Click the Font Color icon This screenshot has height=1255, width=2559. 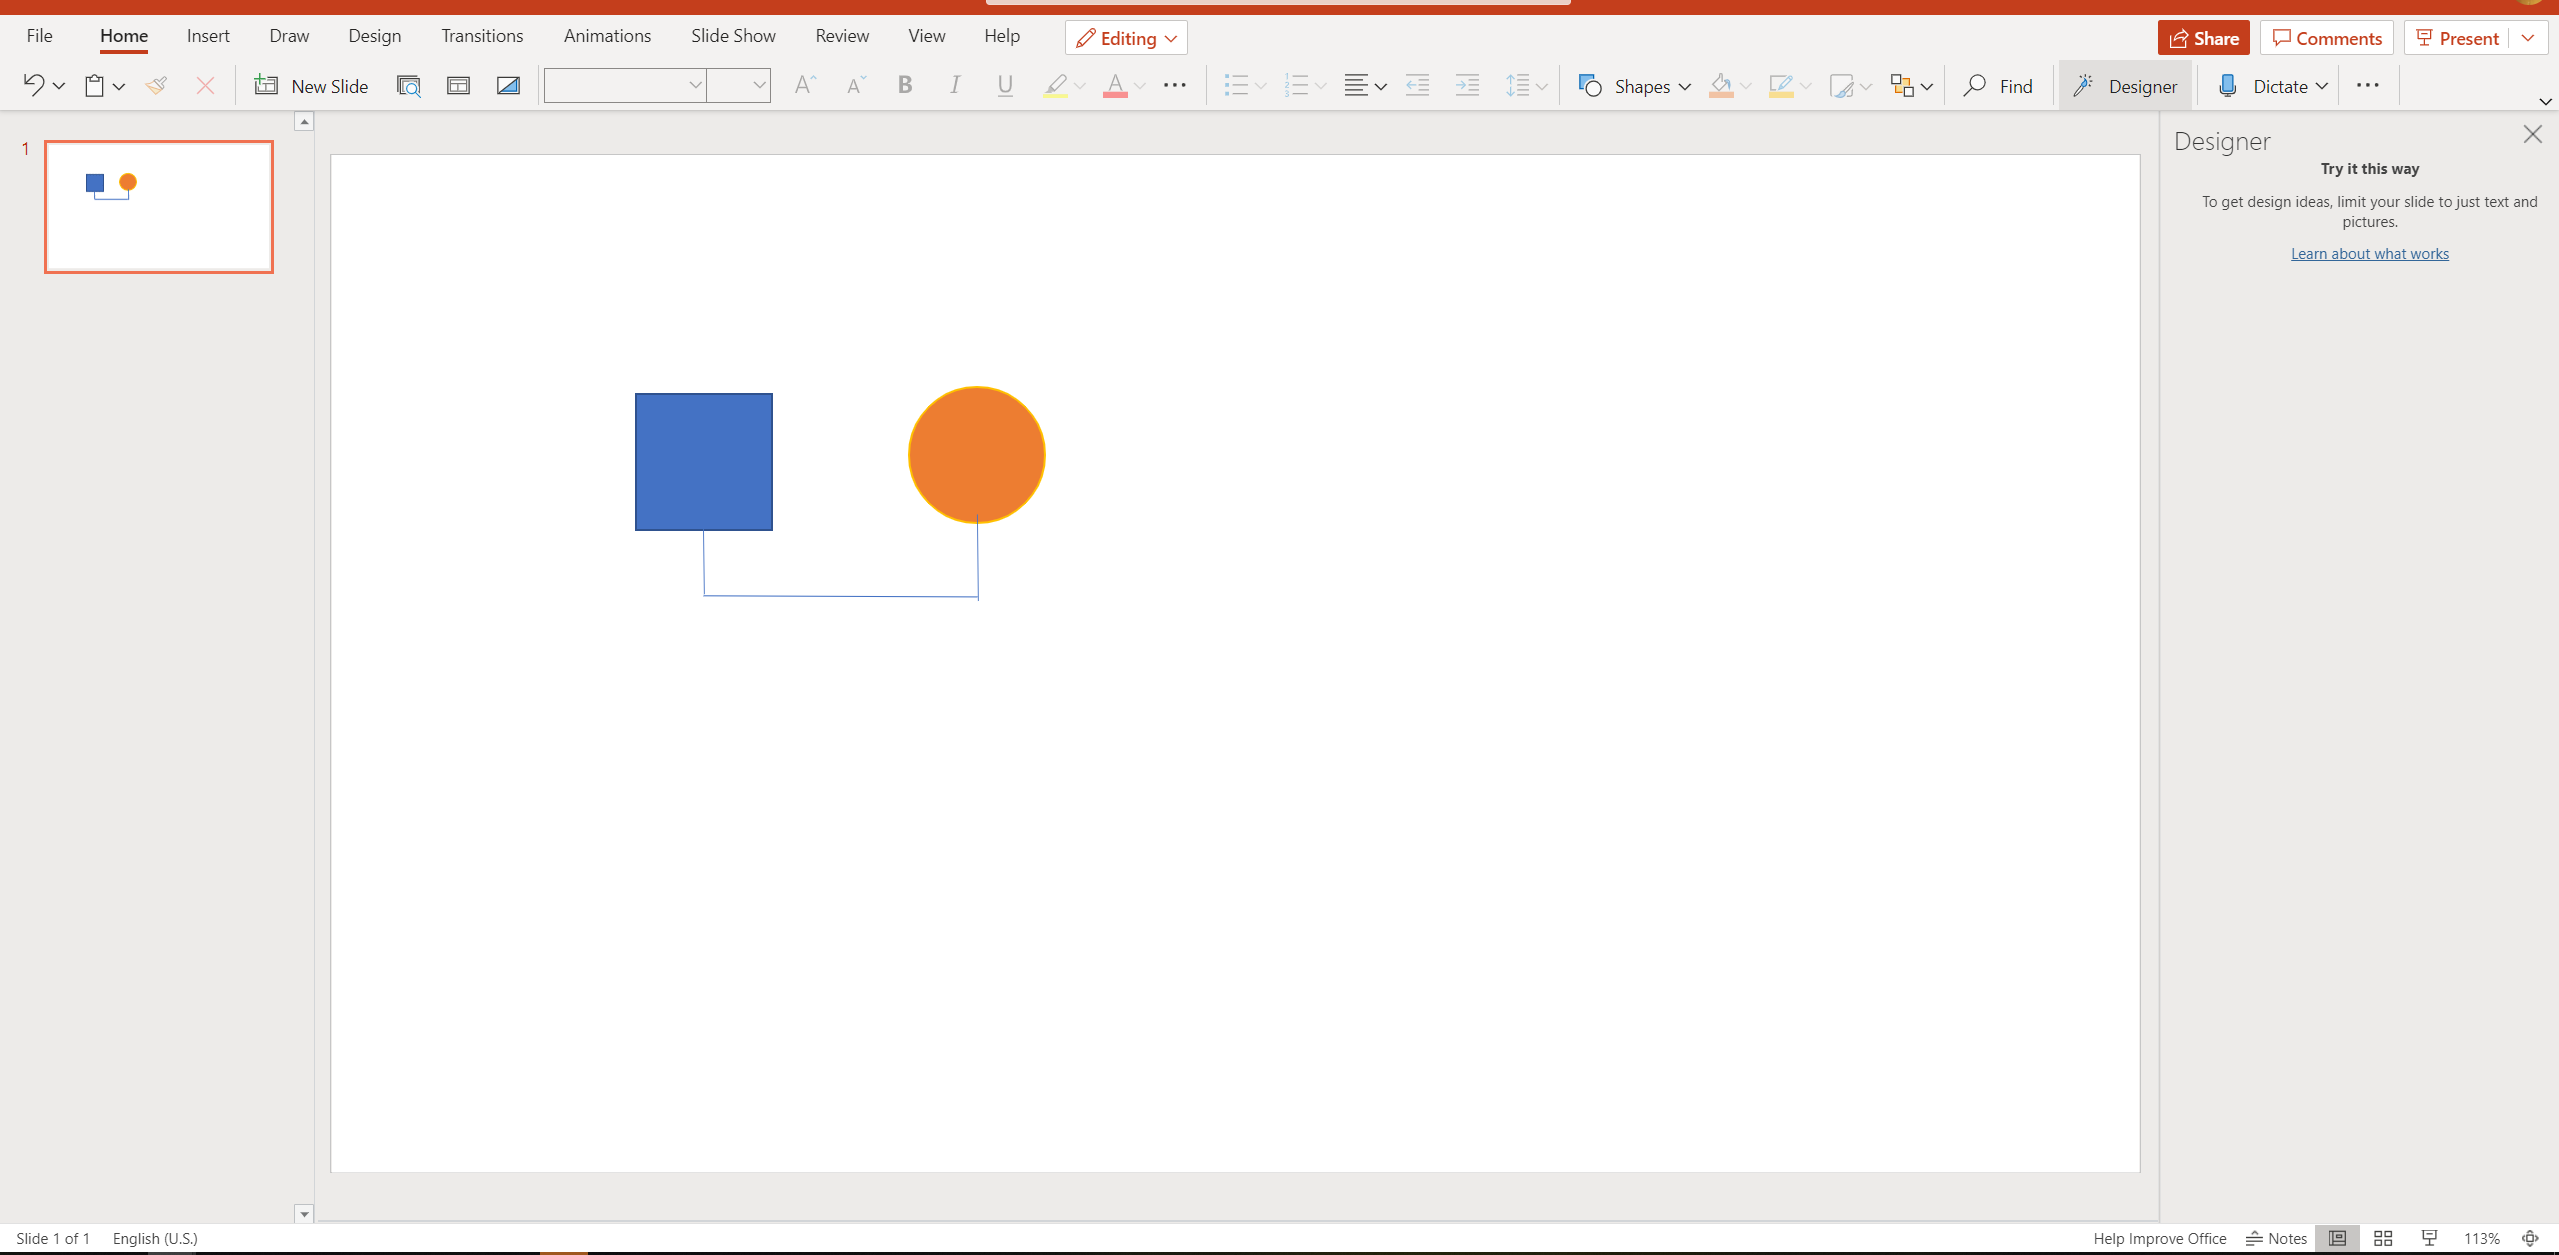coord(1115,86)
